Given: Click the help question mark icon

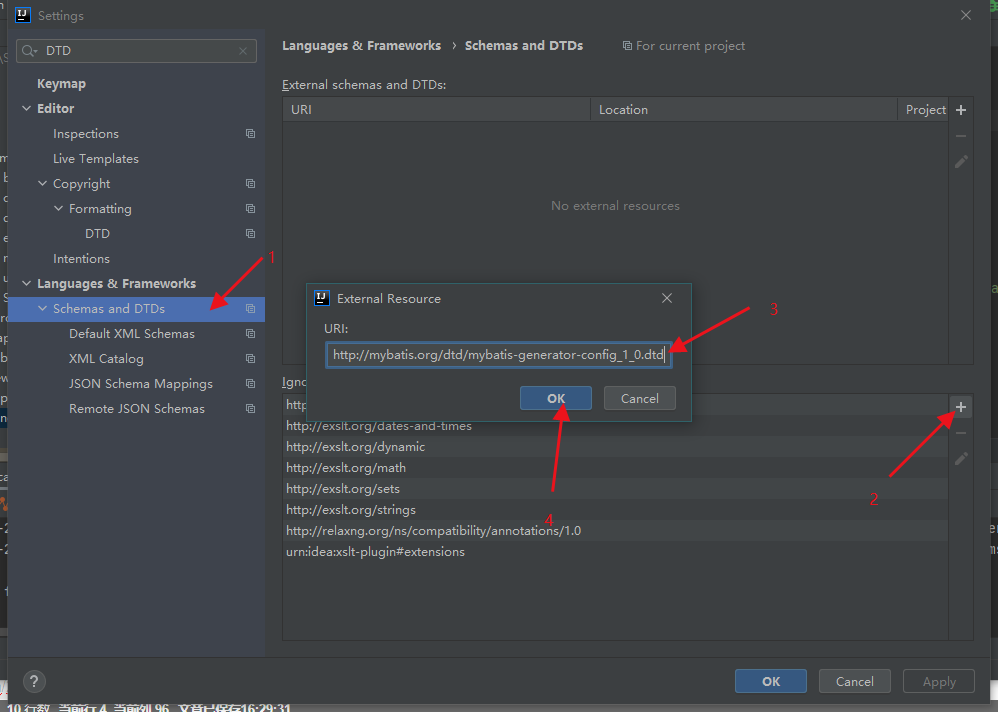Looking at the screenshot, I should (x=33, y=681).
